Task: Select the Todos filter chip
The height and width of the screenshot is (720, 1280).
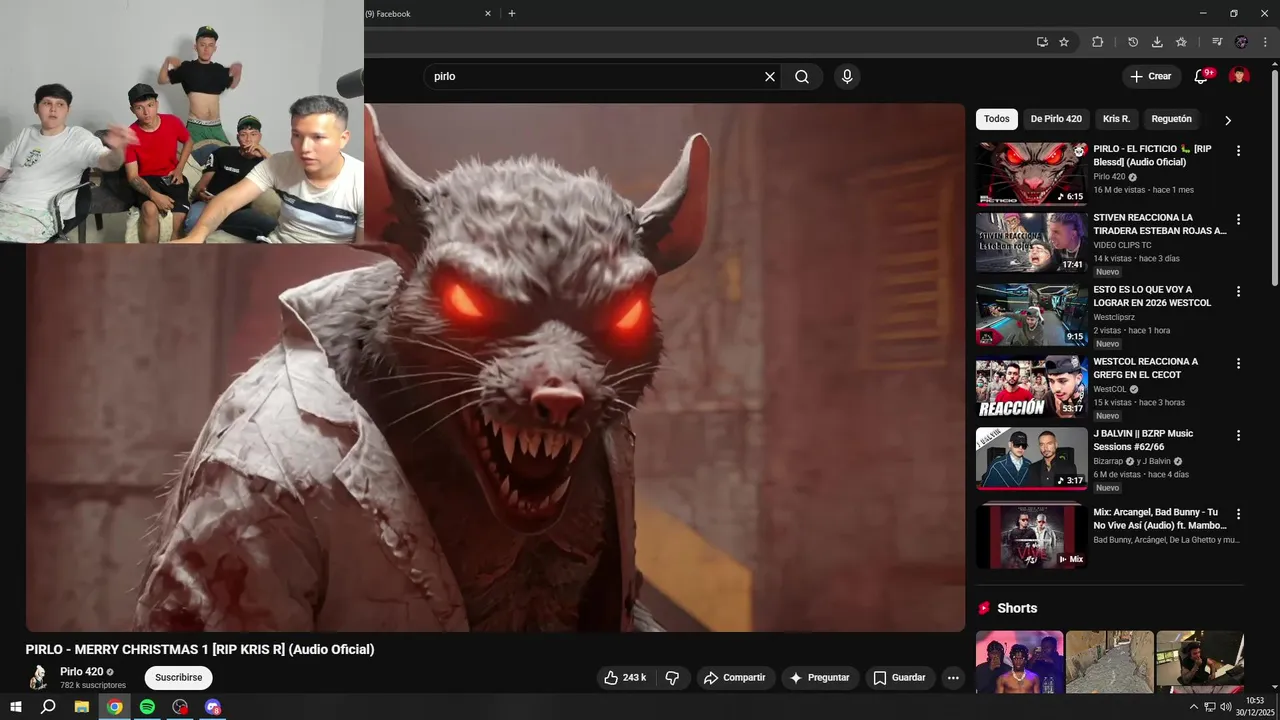Action: tap(997, 119)
